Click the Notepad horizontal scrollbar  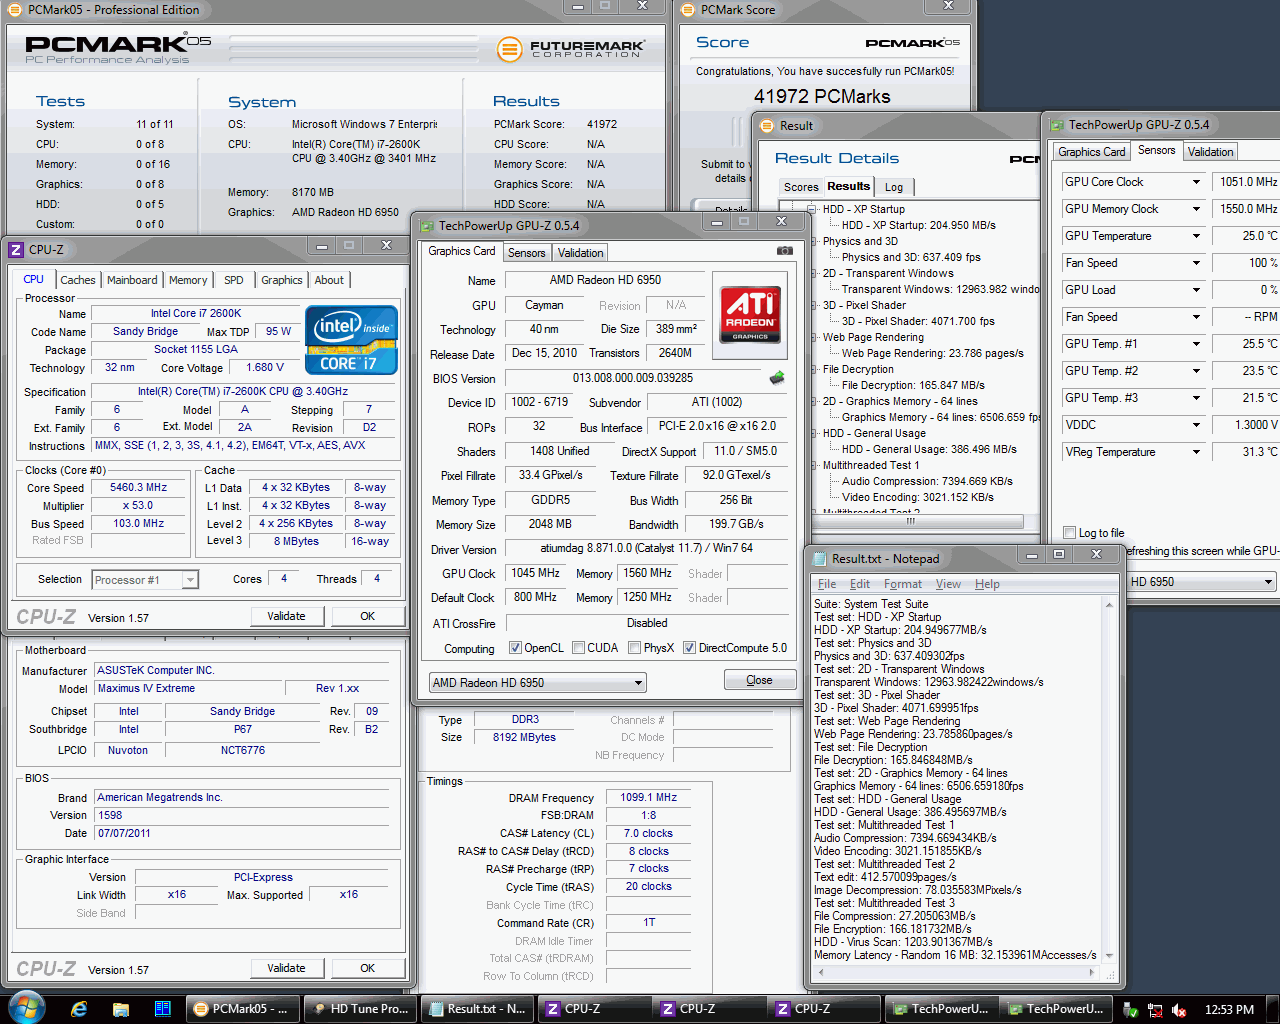tap(958, 971)
